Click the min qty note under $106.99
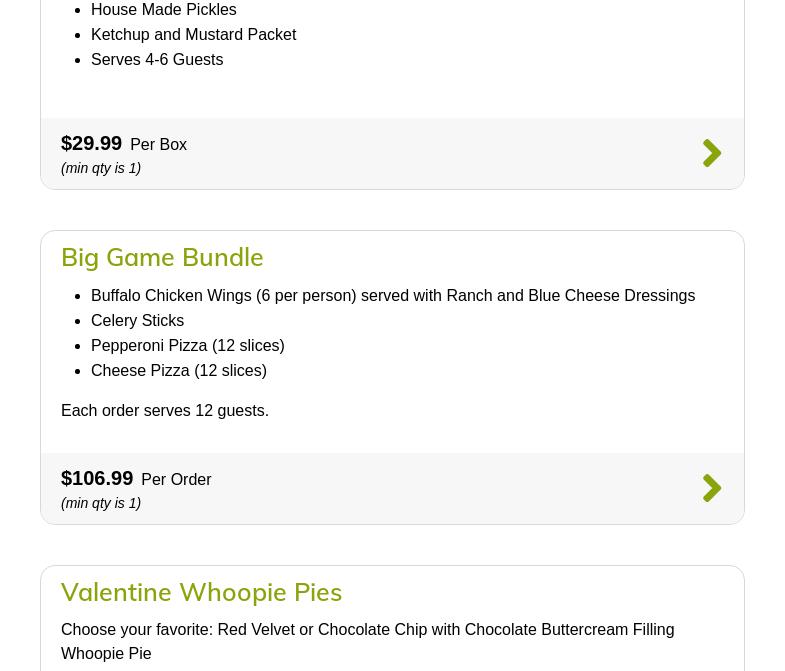Viewport: 785px width, 671px height. click(101, 503)
